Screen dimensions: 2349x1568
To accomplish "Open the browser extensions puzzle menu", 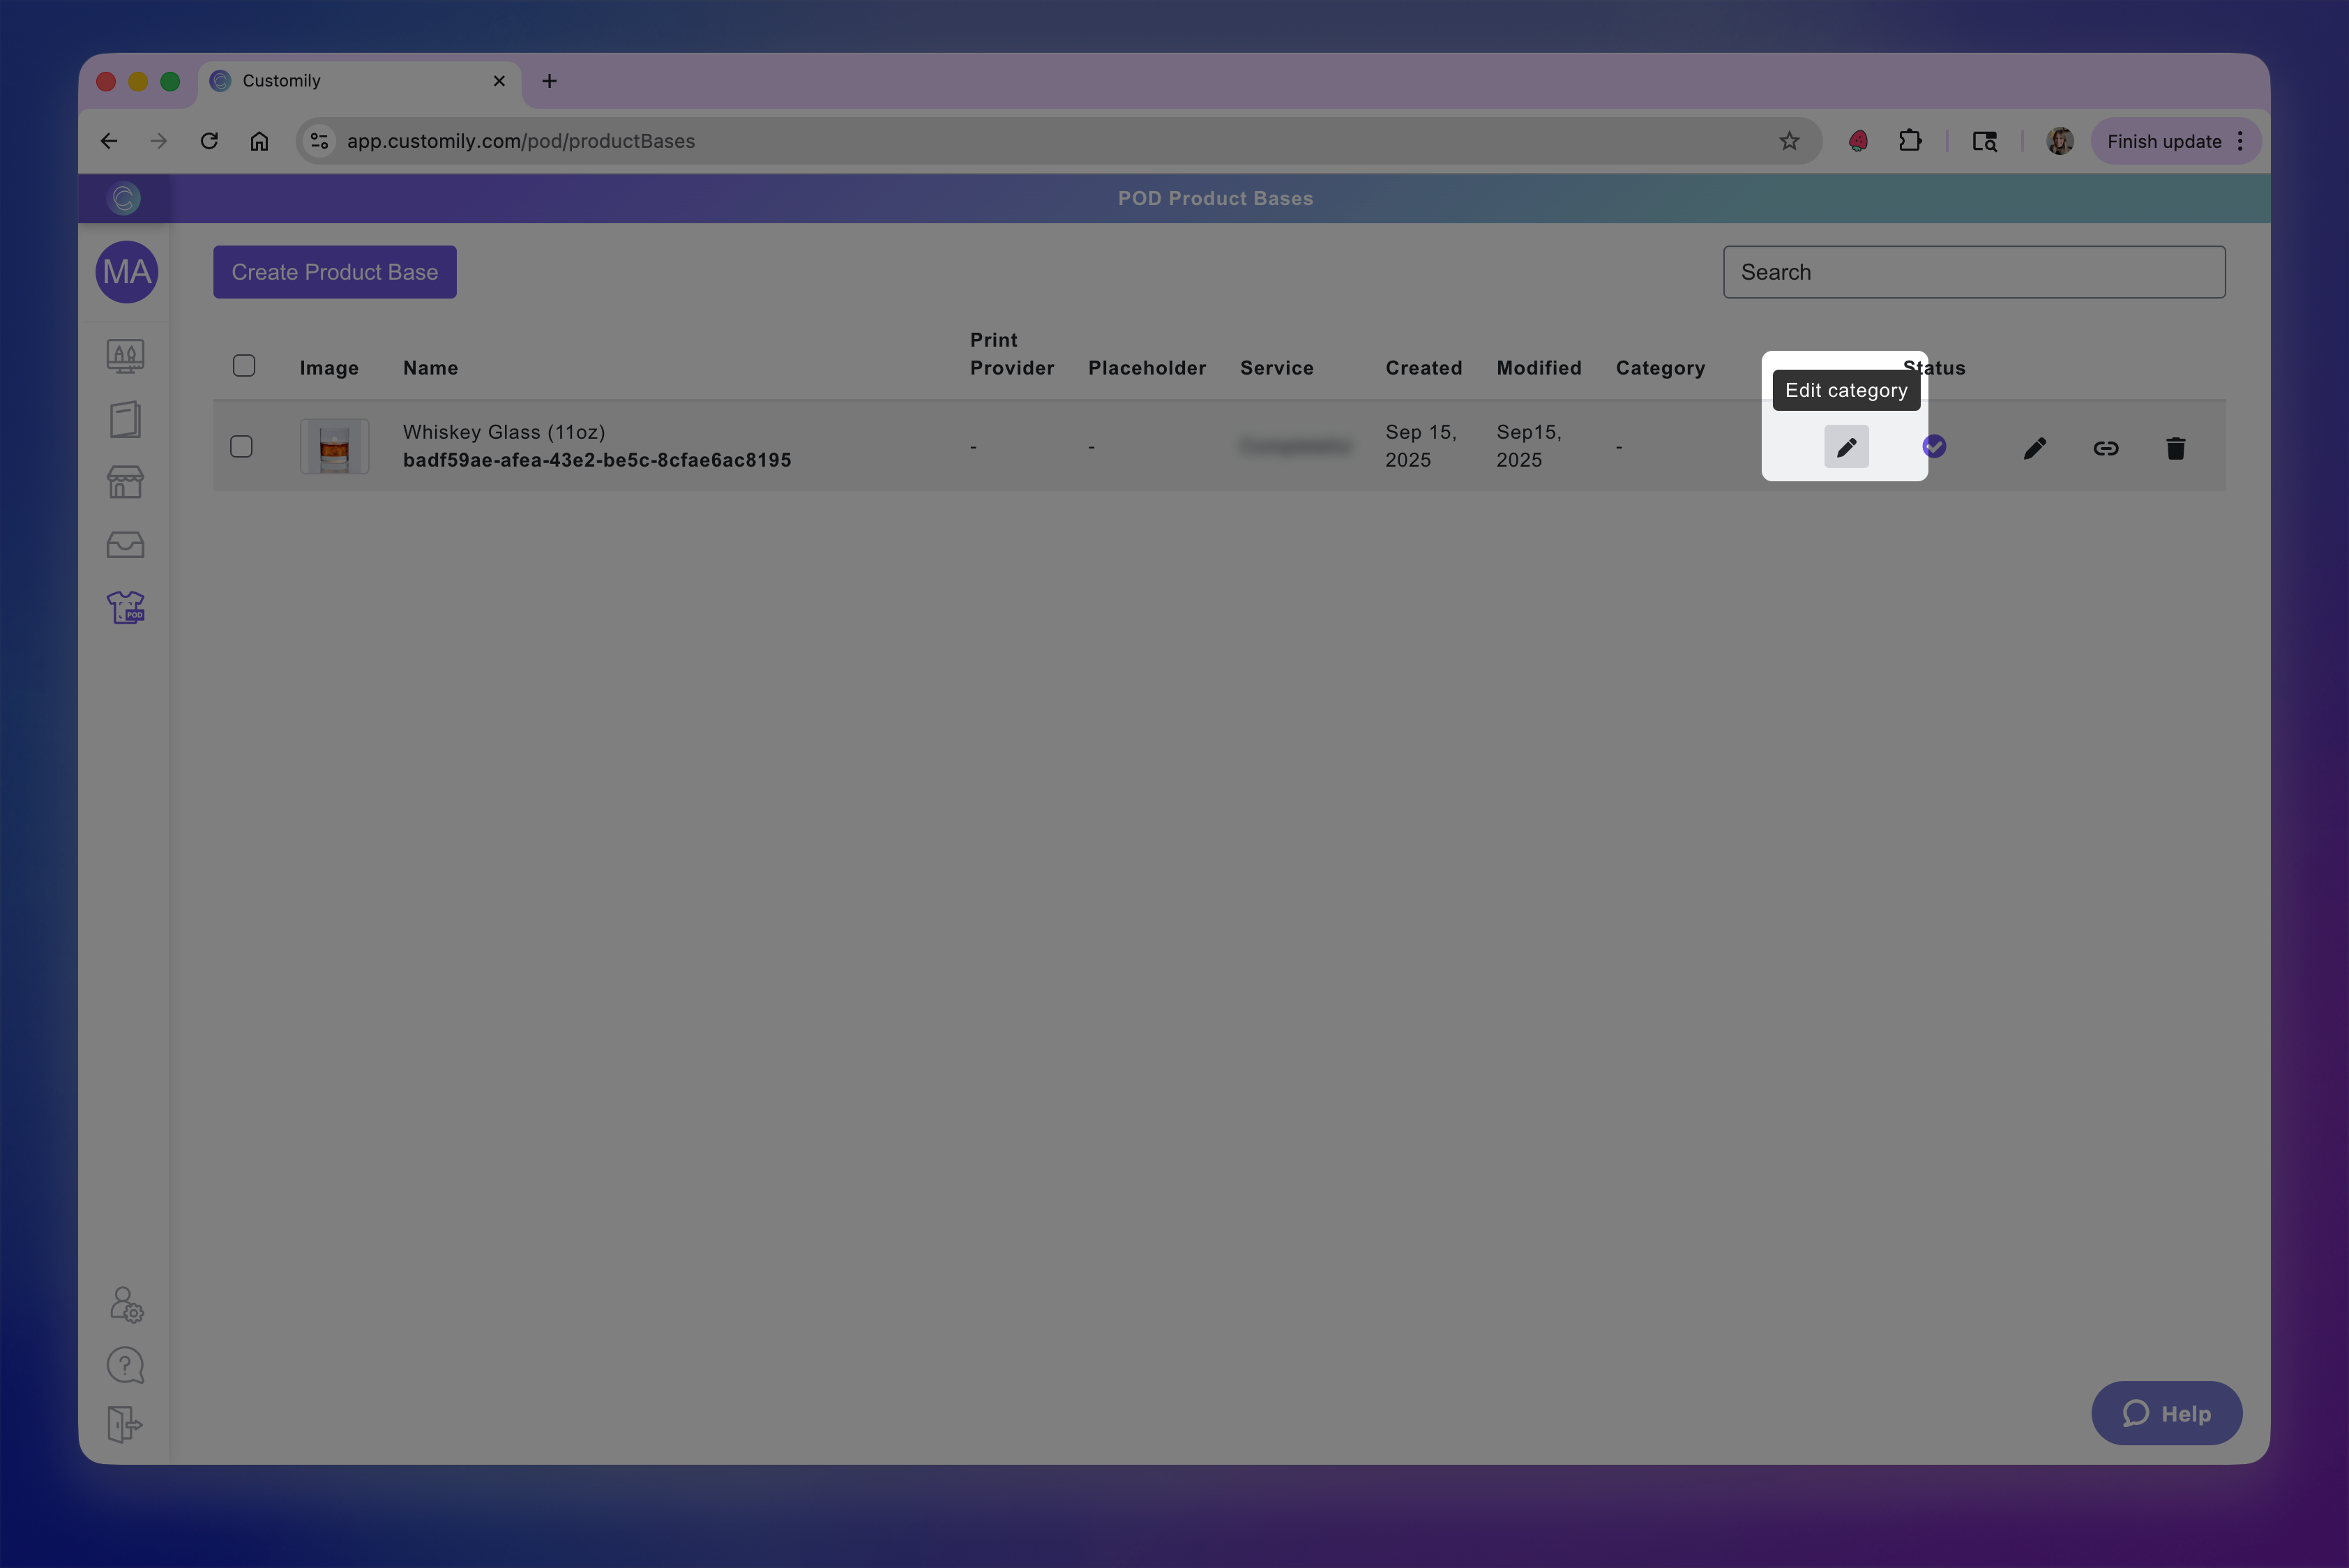I will 1910,141.
